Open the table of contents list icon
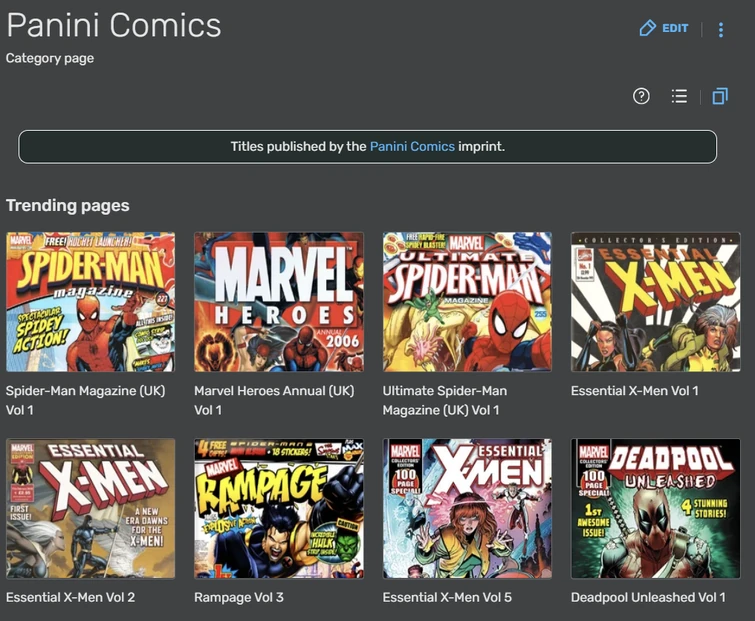Screen dimensions: 755x621 point(679,96)
